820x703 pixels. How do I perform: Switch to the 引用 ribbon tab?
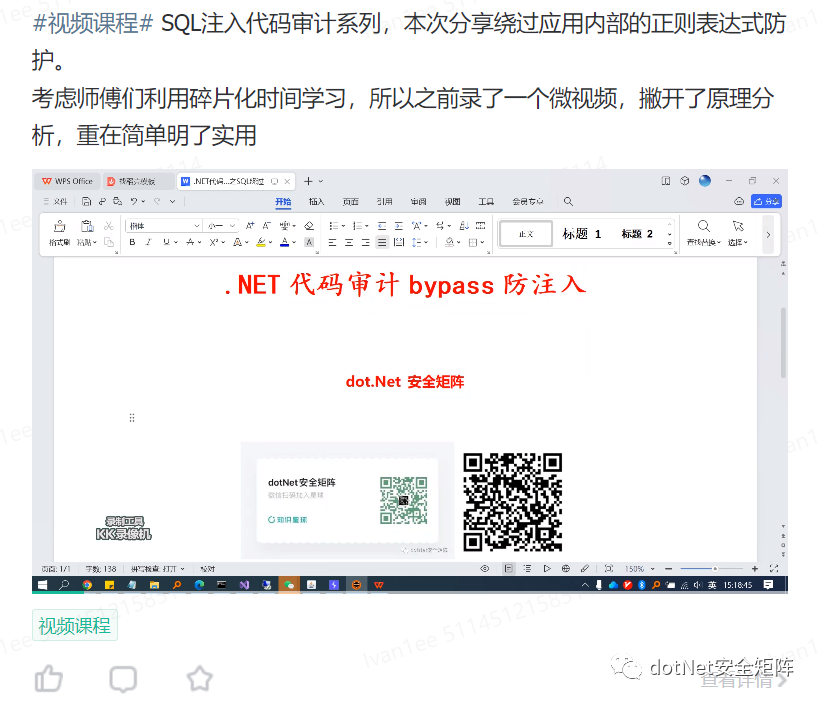point(384,201)
